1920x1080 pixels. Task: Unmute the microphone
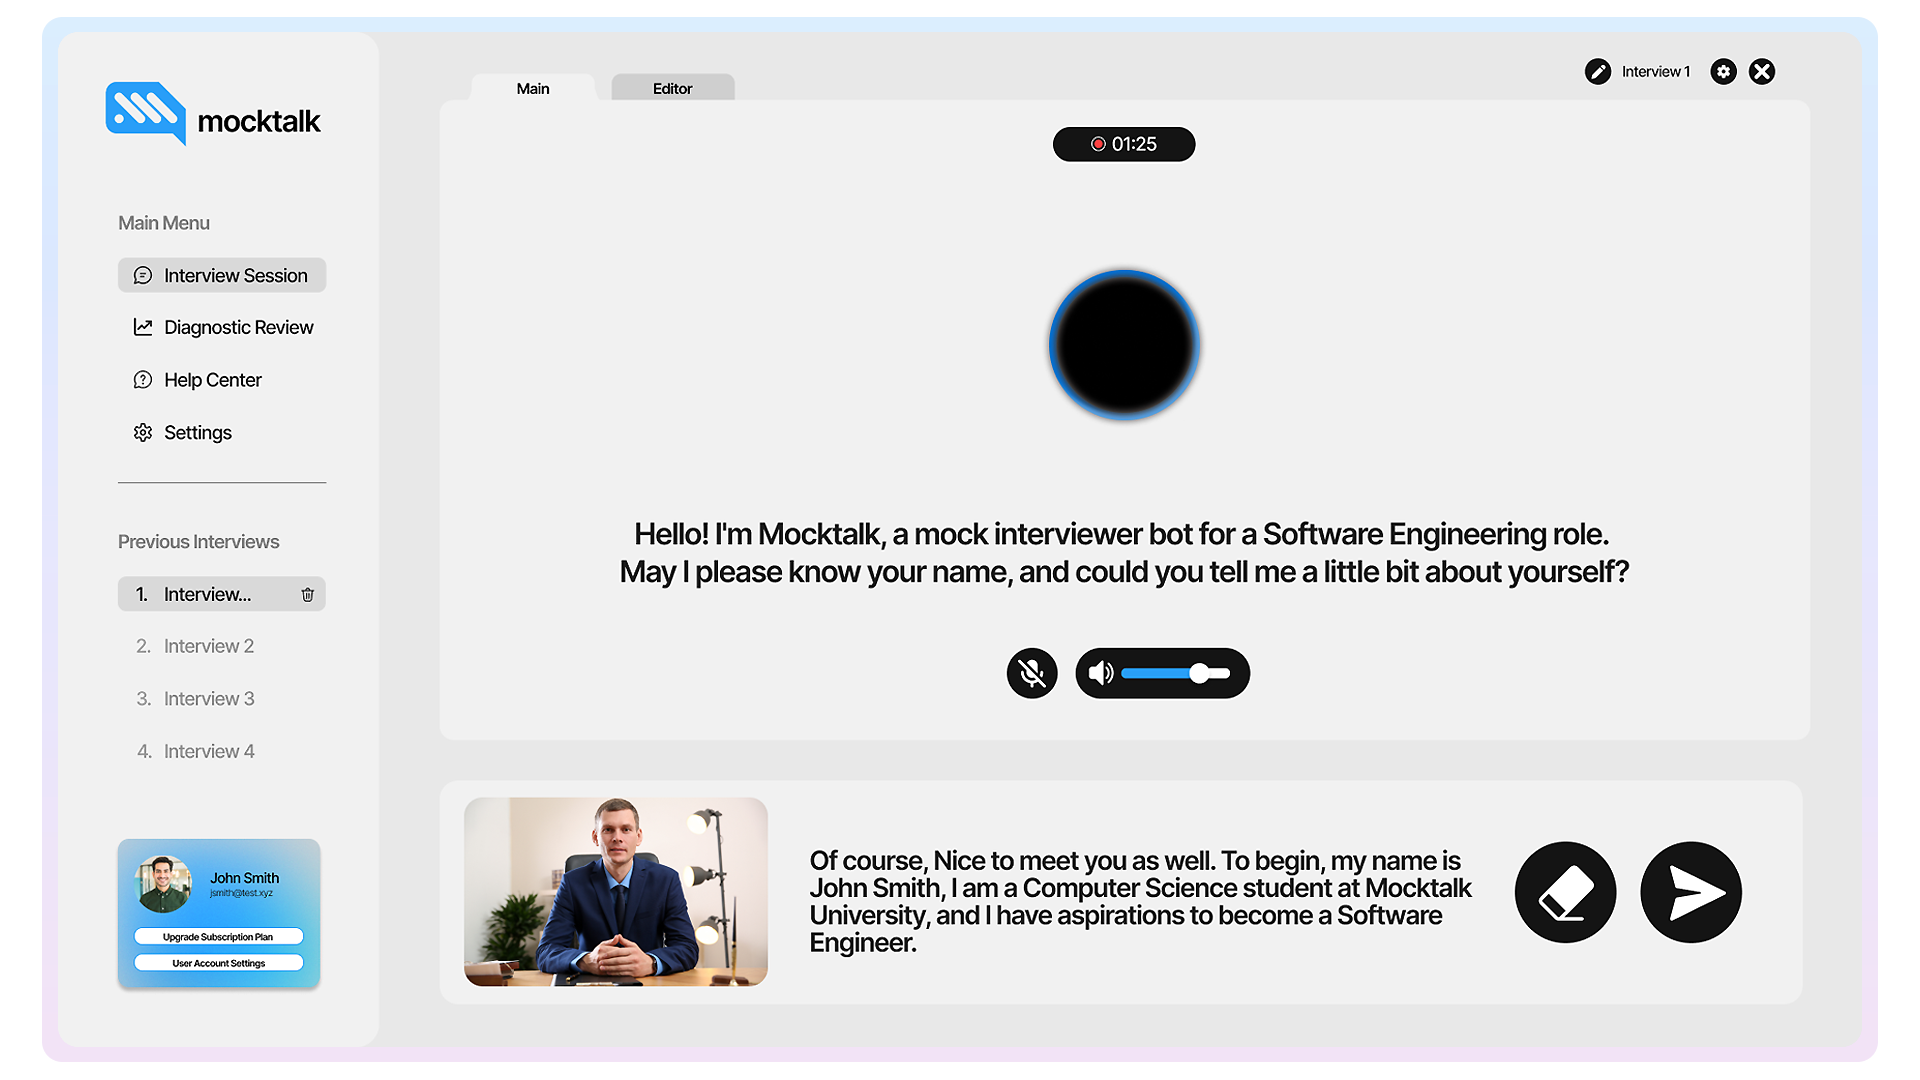pyautogui.click(x=1031, y=673)
